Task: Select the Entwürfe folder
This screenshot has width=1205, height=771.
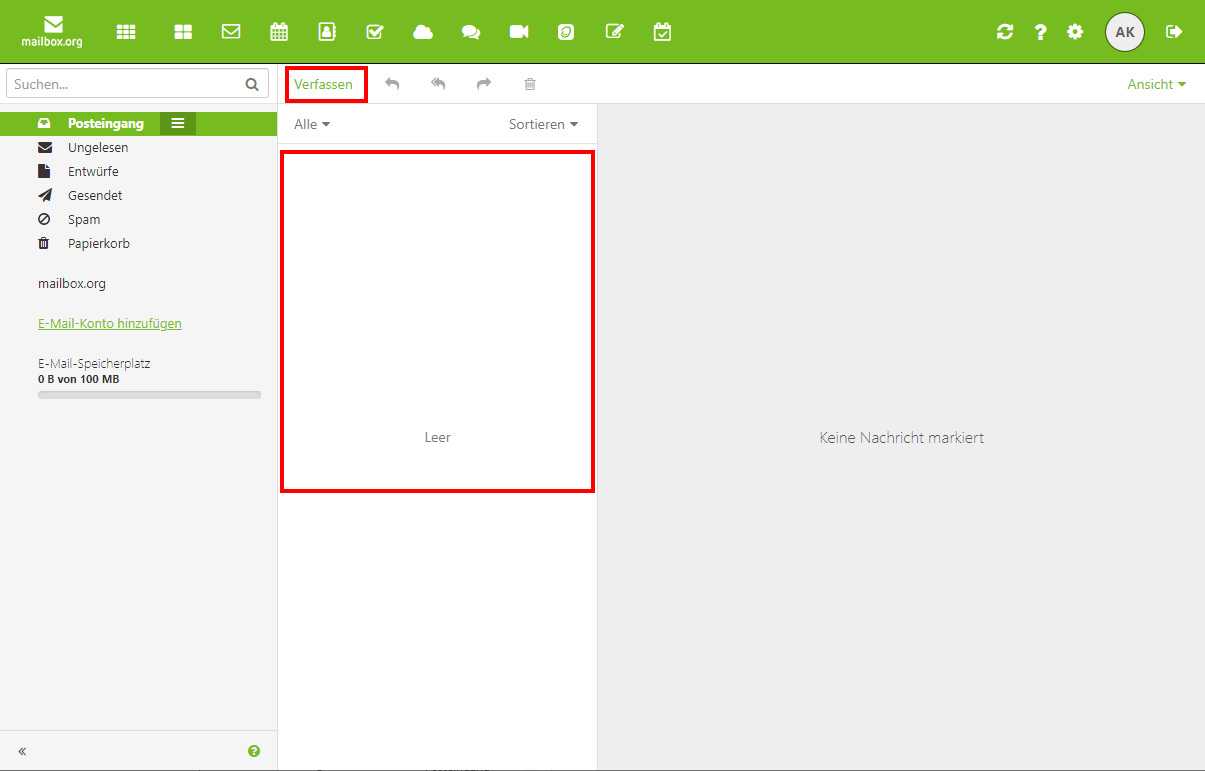Action: pyautogui.click(x=93, y=172)
